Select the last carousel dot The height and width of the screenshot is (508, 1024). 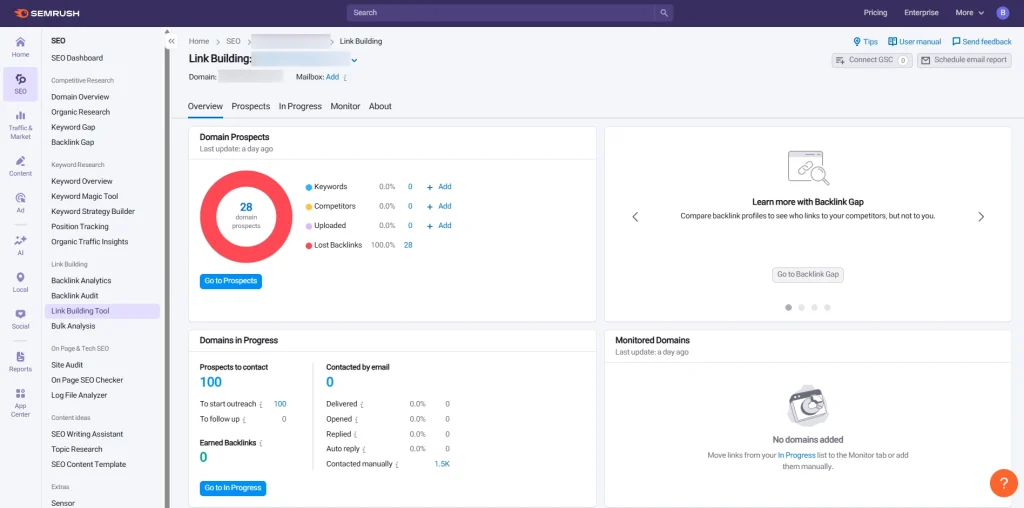pos(827,307)
